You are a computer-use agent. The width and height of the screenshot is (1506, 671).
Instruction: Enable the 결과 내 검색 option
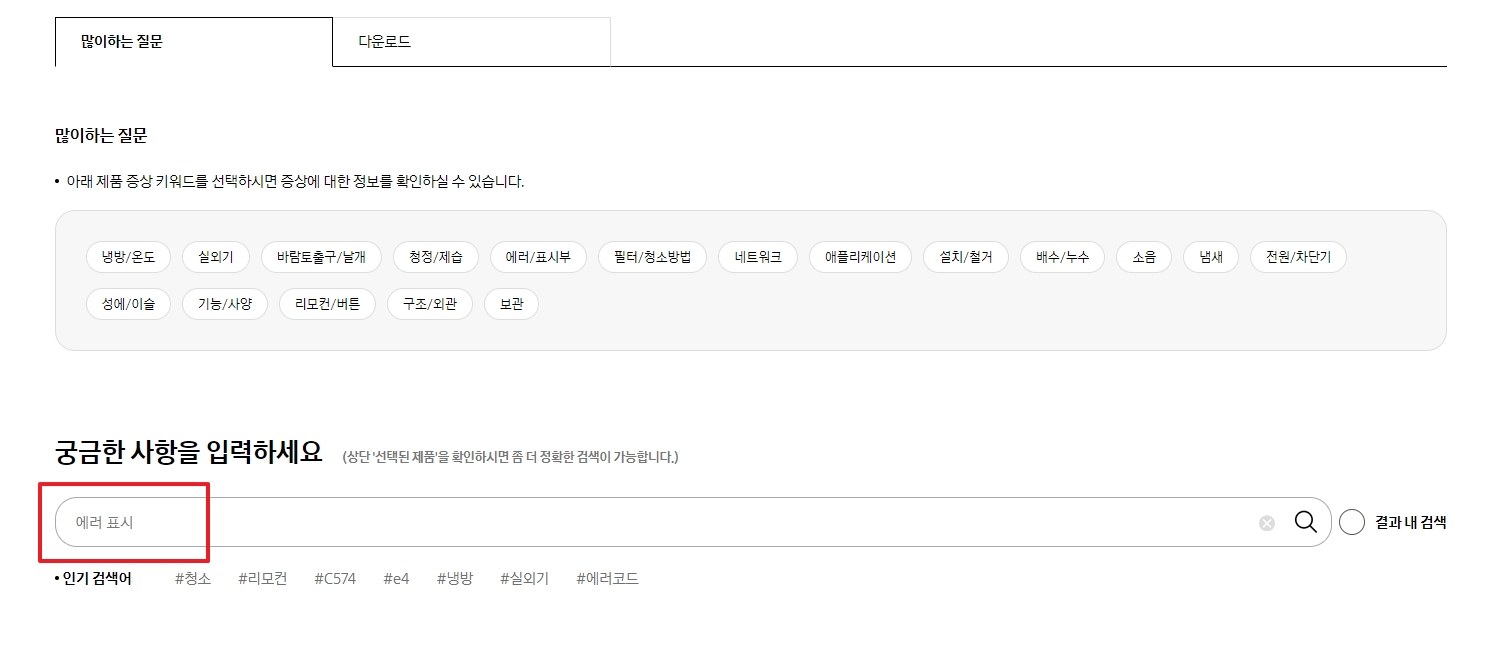point(1351,521)
